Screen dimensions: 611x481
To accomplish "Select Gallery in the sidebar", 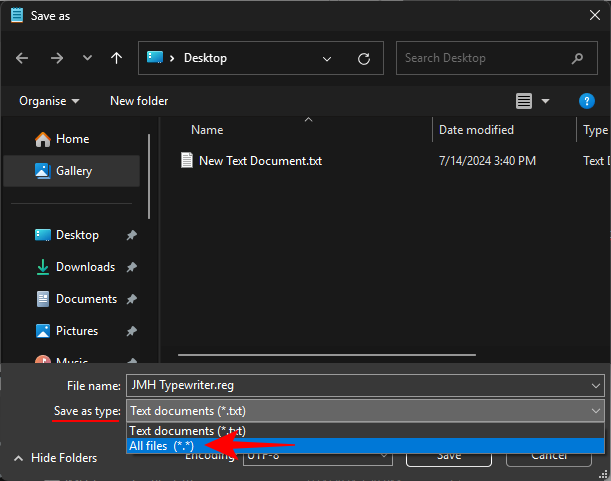I will point(73,171).
